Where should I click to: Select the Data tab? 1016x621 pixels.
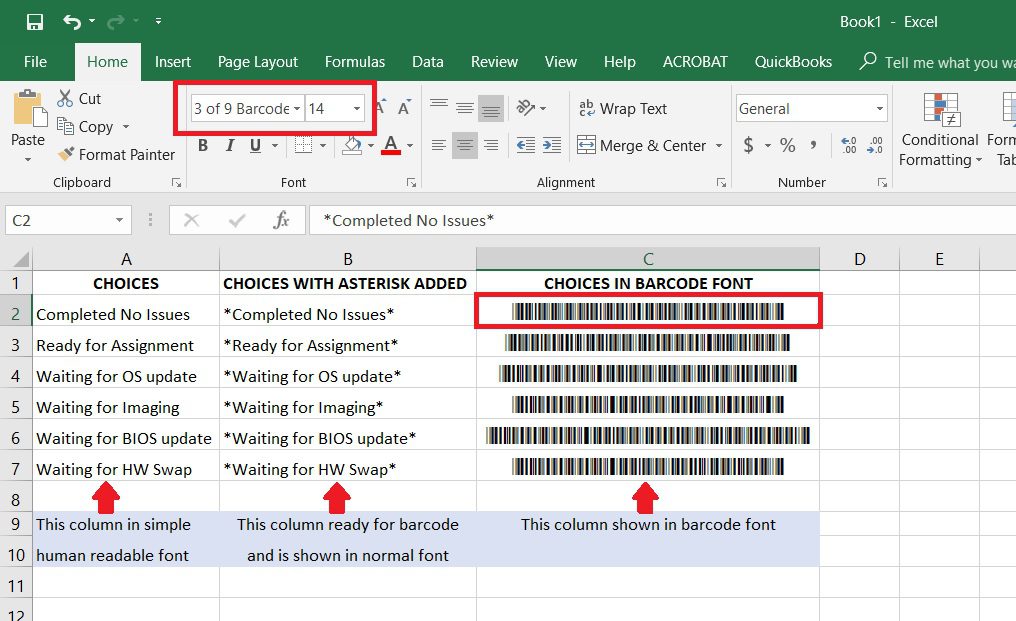pyautogui.click(x=428, y=62)
